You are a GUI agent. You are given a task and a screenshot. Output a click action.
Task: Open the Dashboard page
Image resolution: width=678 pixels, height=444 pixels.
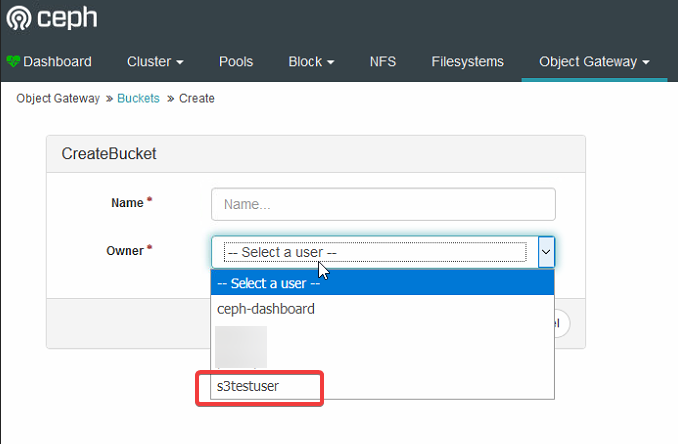(x=57, y=61)
